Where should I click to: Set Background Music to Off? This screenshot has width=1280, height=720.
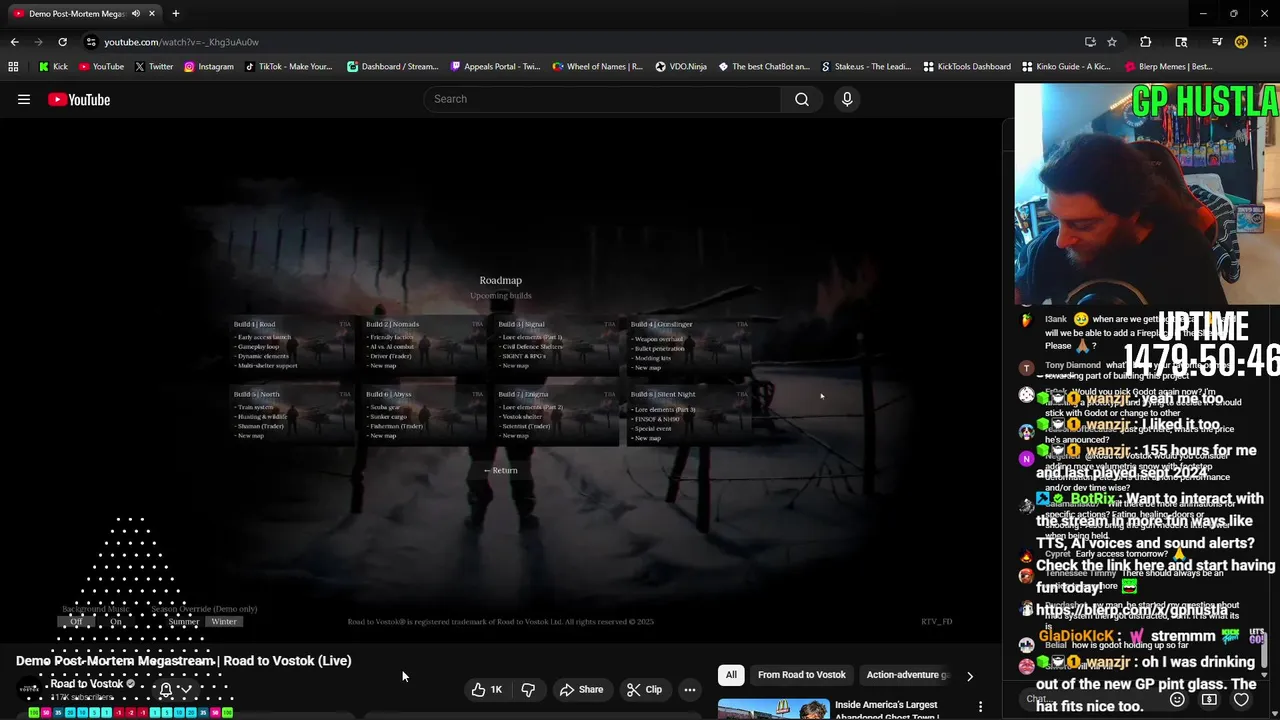[x=76, y=621]
